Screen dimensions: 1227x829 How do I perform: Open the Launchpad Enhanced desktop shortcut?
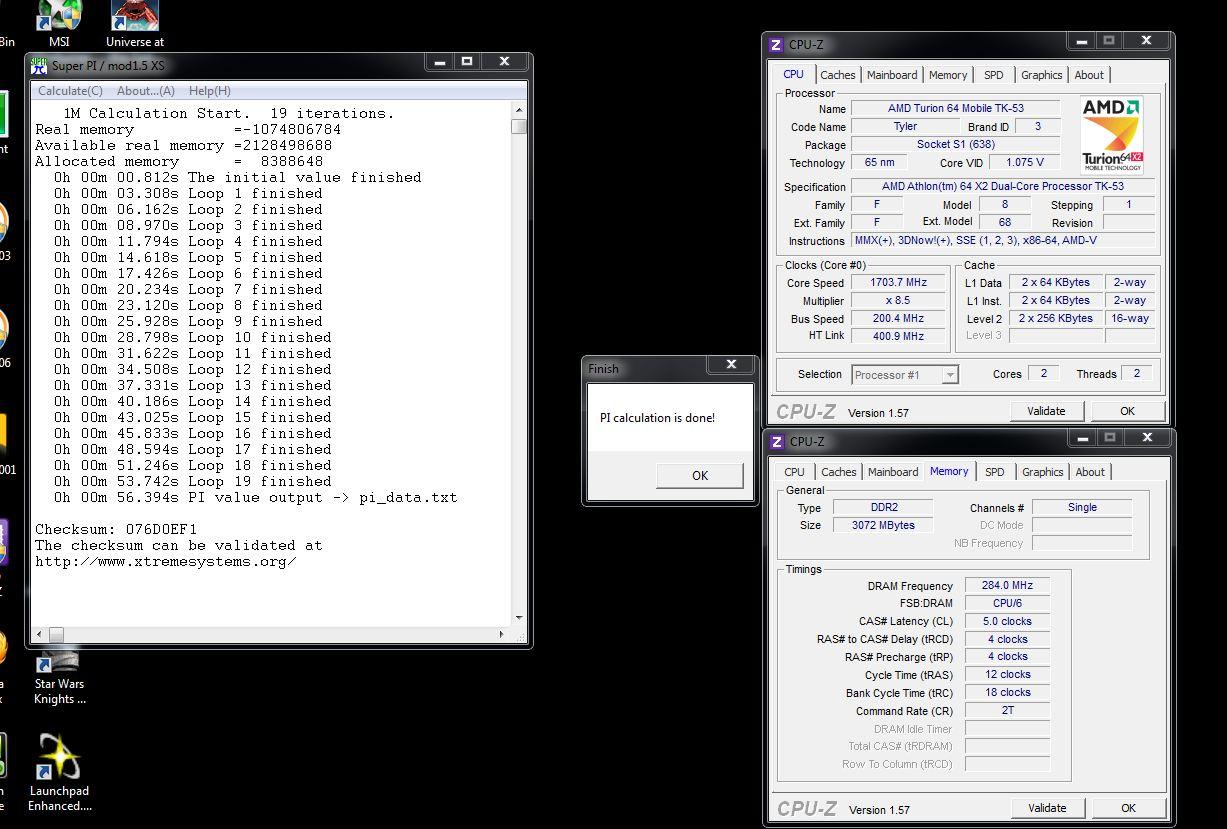(60, 772)
